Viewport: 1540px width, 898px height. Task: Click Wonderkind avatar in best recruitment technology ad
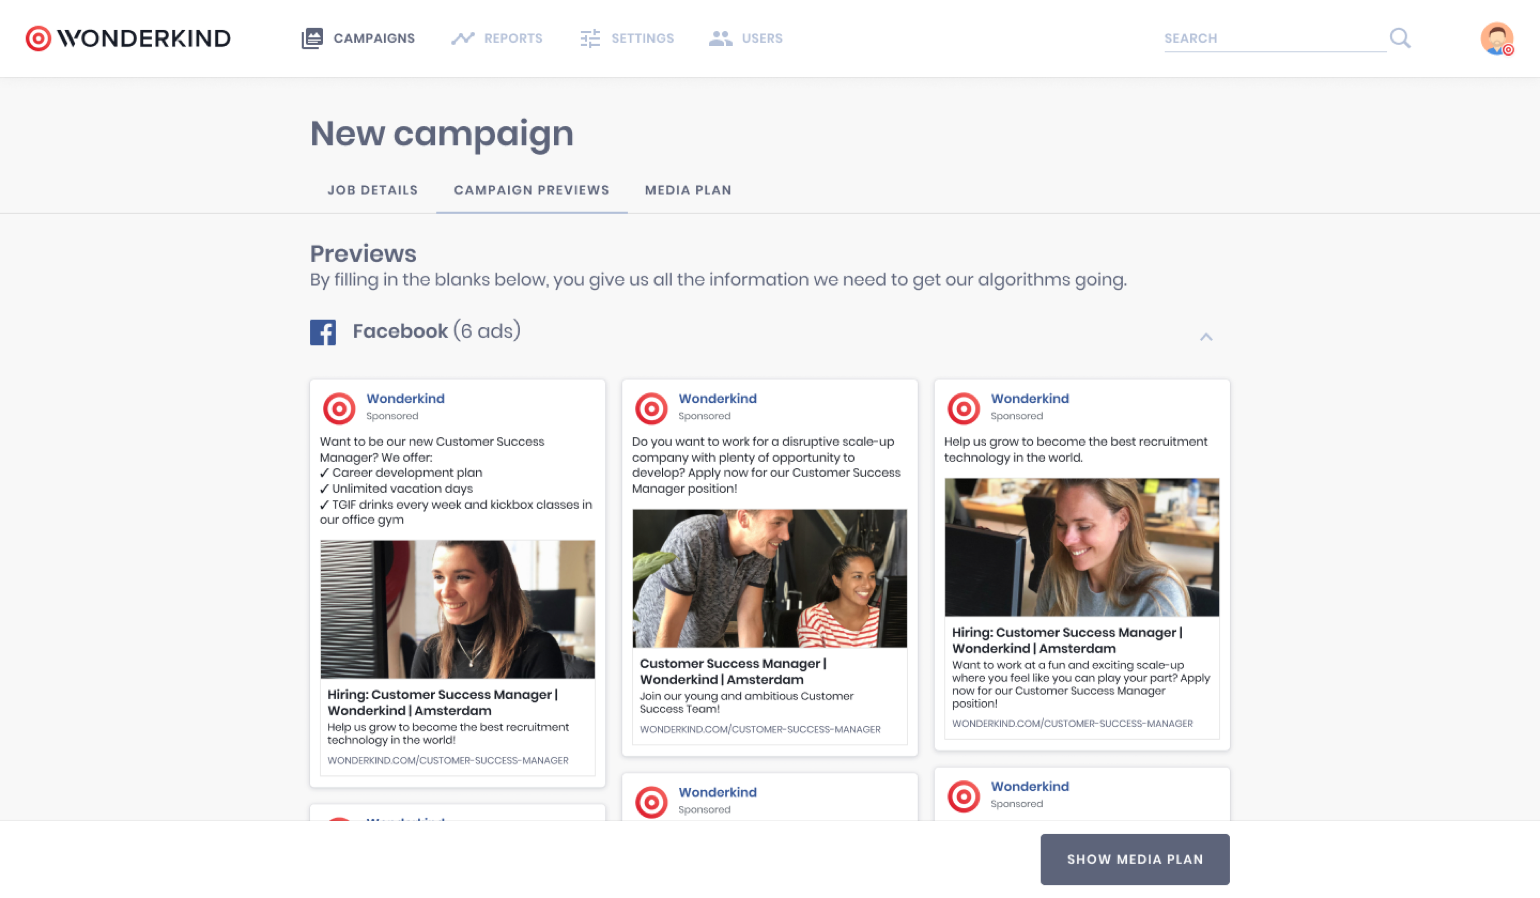[x=963, y=408]
